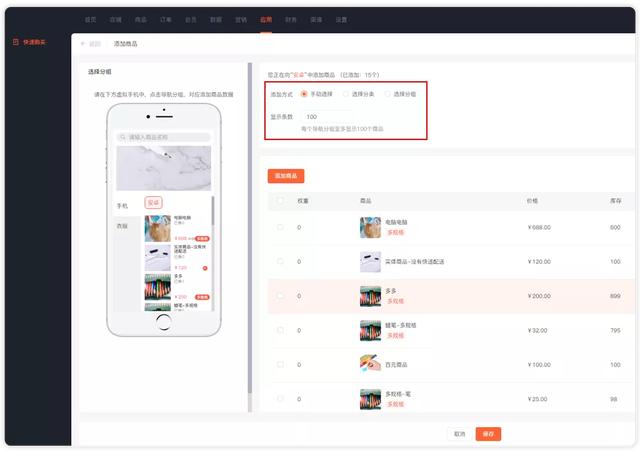Click the cat thumbnail in the ¥688.00 table row
640x454 pixels.
point(370,227)
